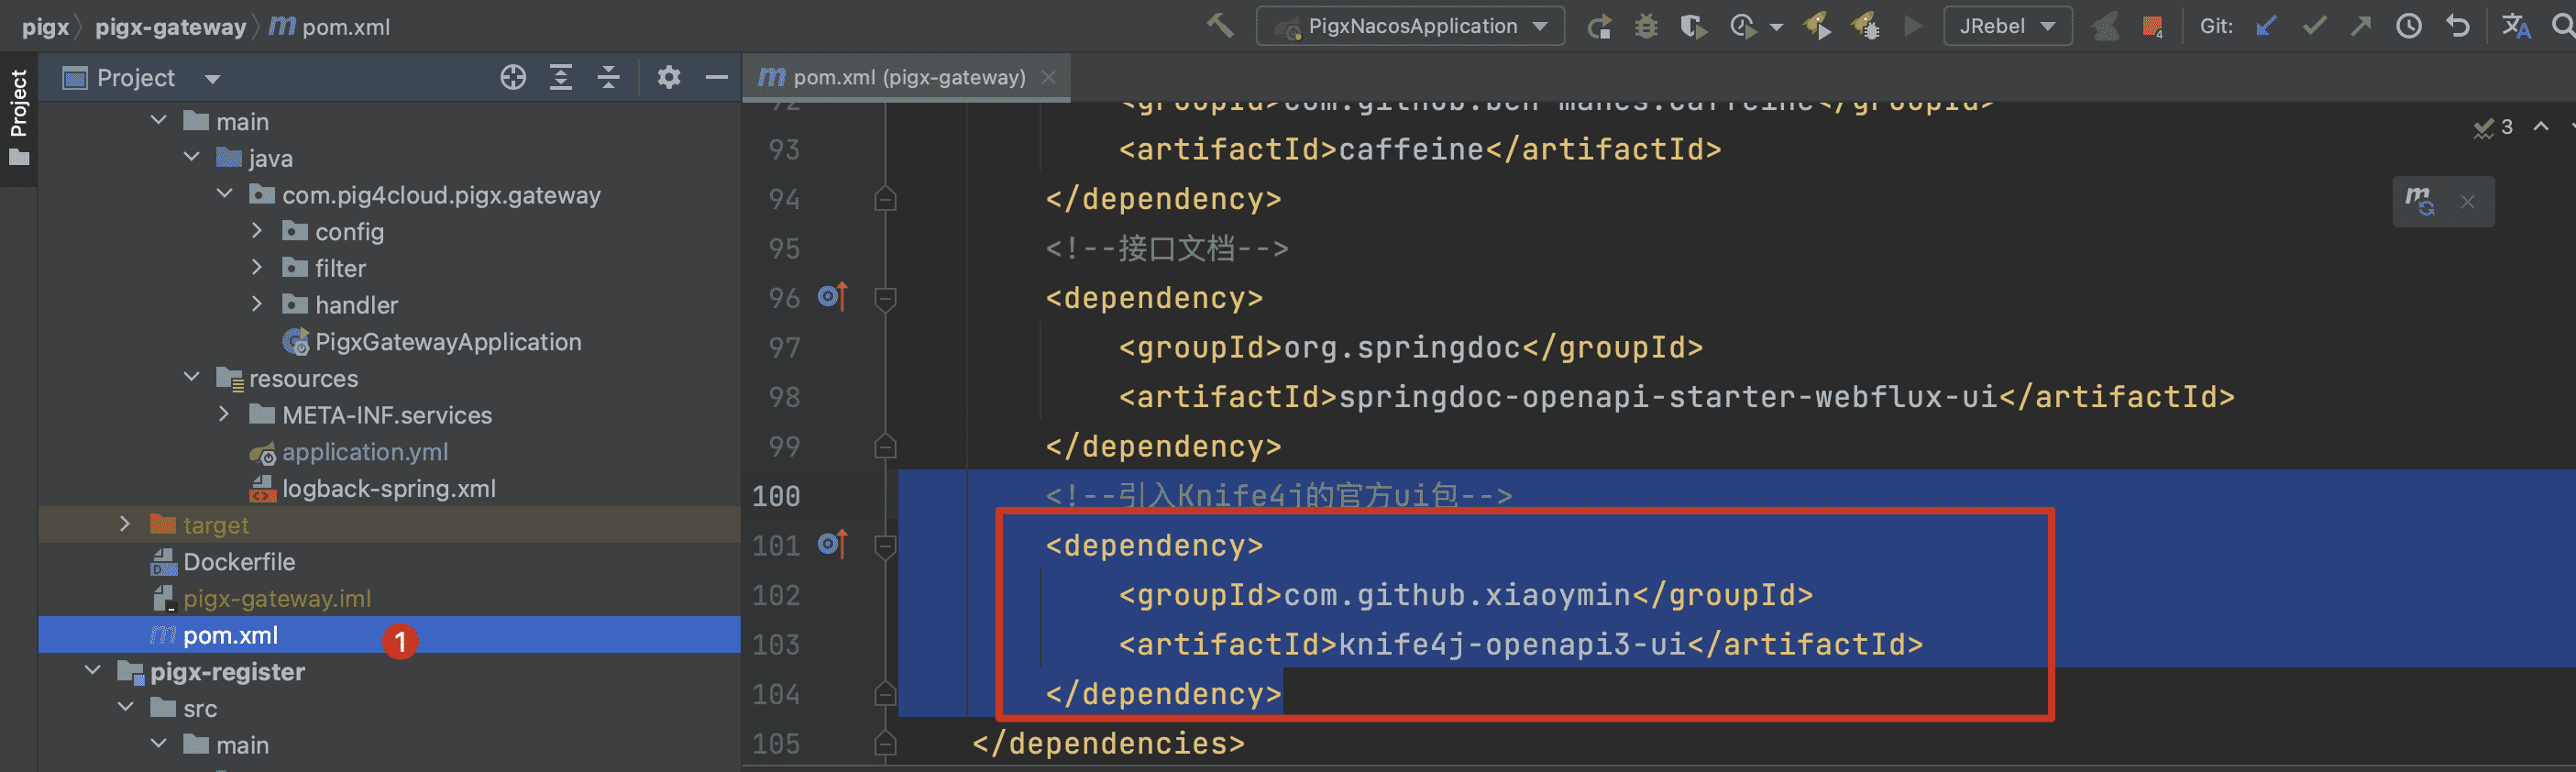Image resolution: width=2576 pixels, height=772 pixels.
Task: Select application.yml in the project tree
Action: click(x=364, y=452)
